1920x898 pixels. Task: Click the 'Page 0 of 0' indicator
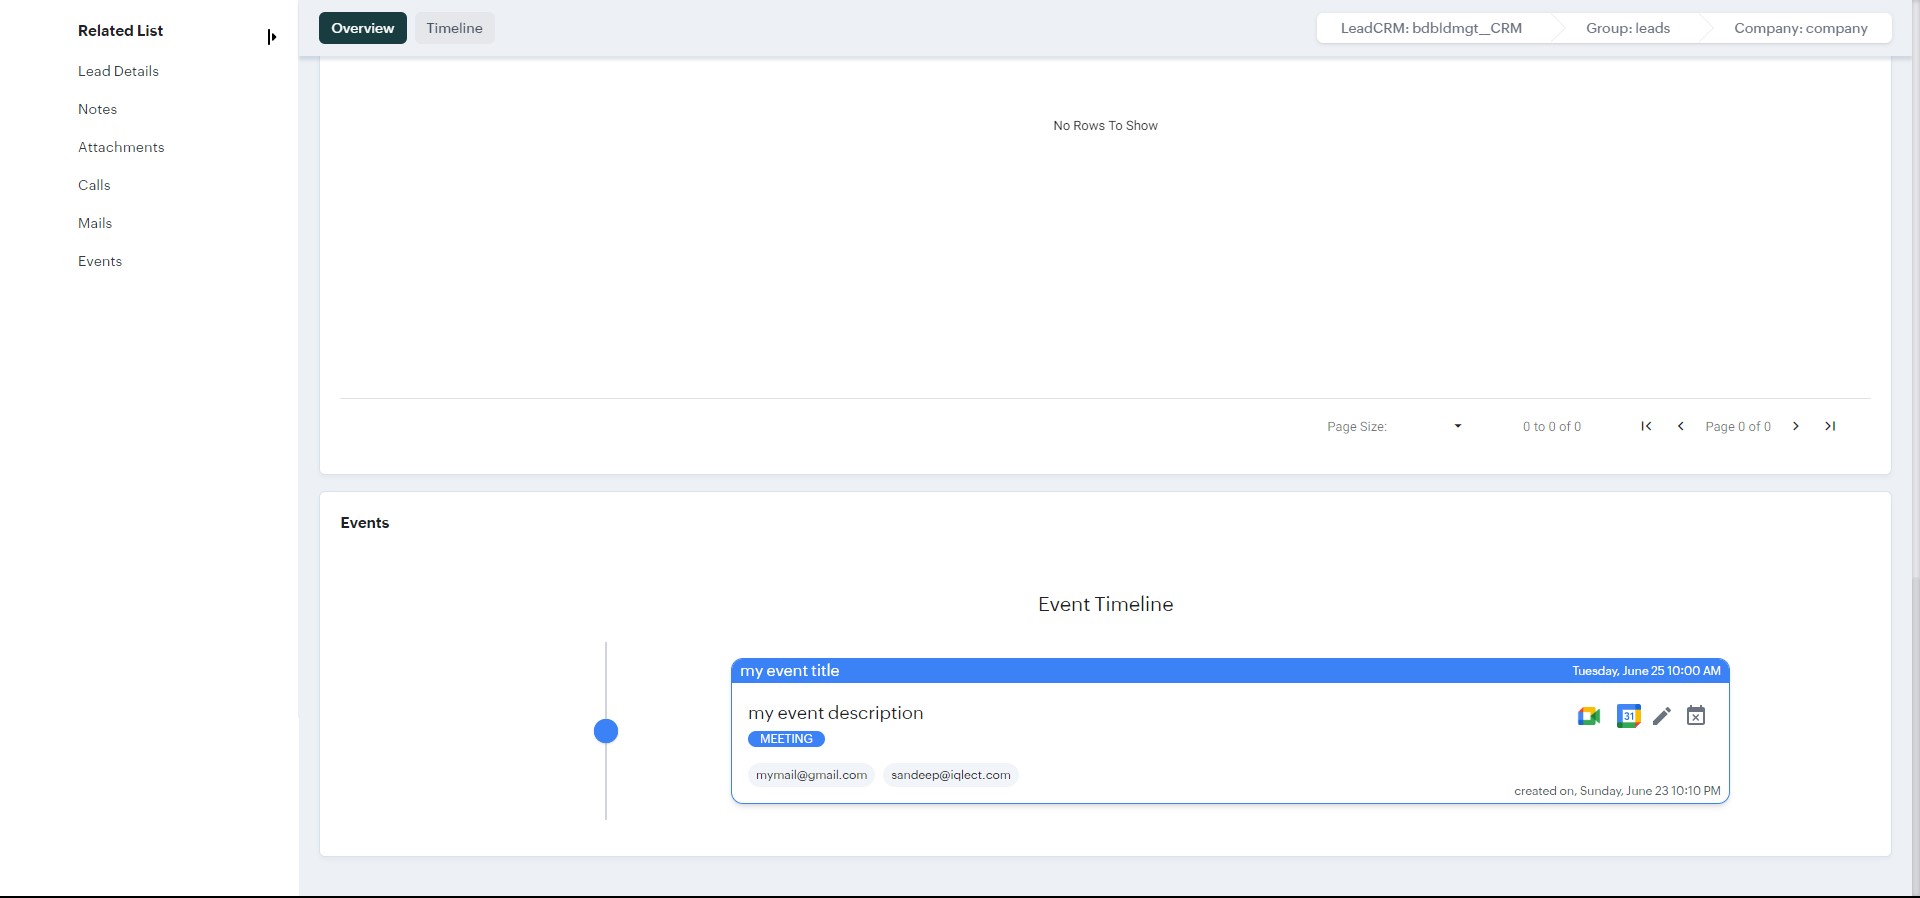coord(1738,426)
